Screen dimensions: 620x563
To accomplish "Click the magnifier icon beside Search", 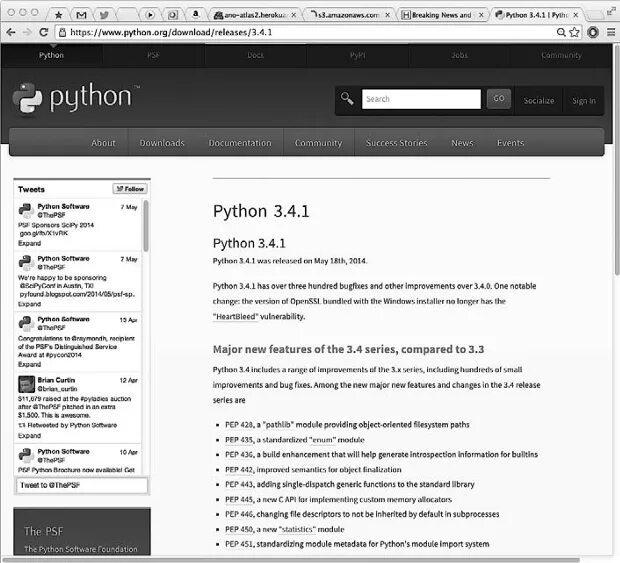I will click(x=347, y=98).
